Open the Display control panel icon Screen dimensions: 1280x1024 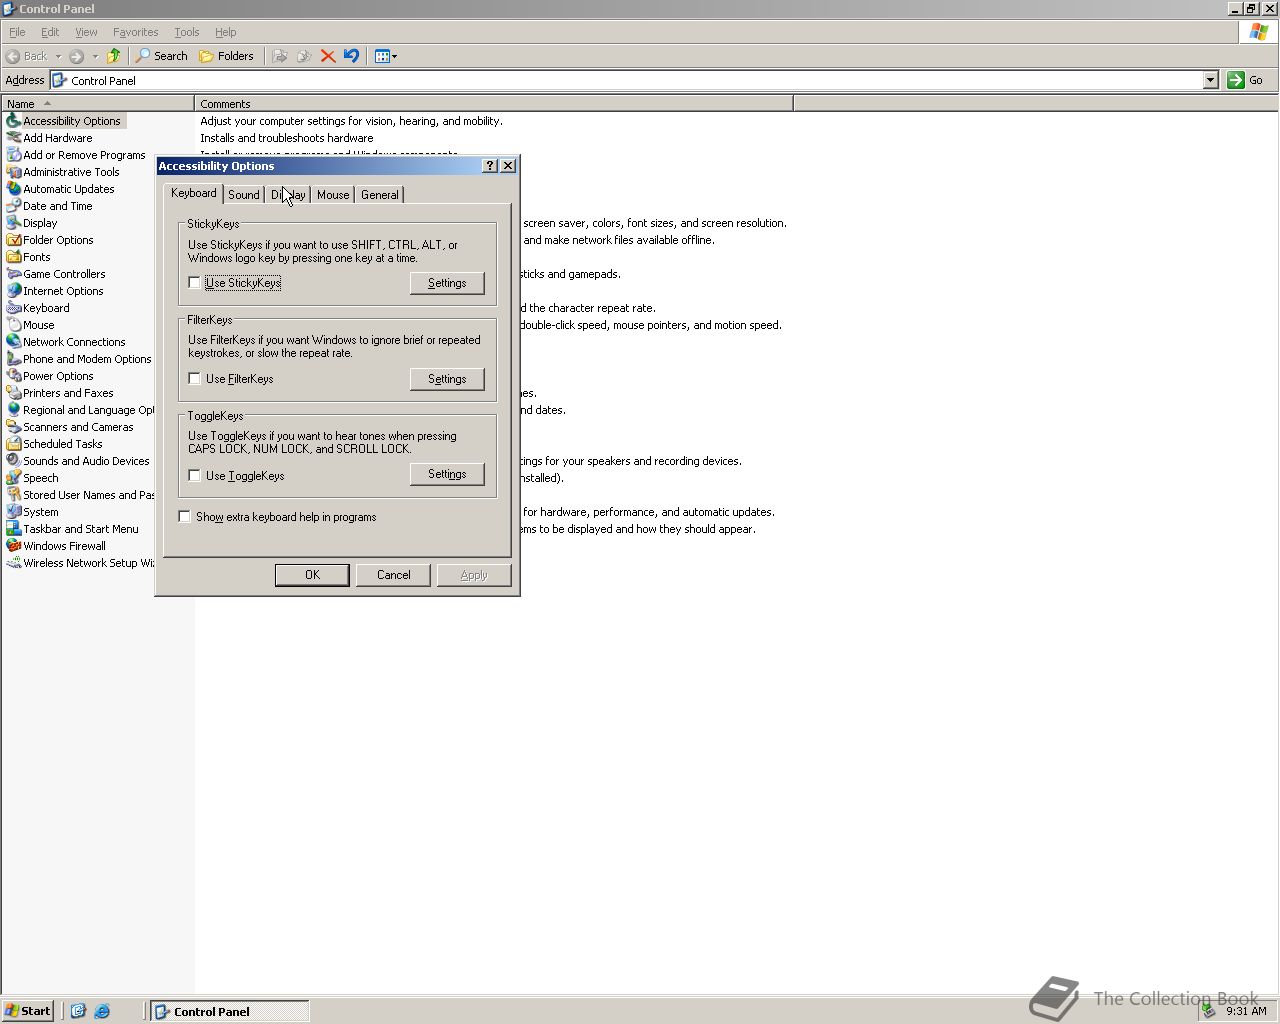pyautogui.click(x=13, y=223)
